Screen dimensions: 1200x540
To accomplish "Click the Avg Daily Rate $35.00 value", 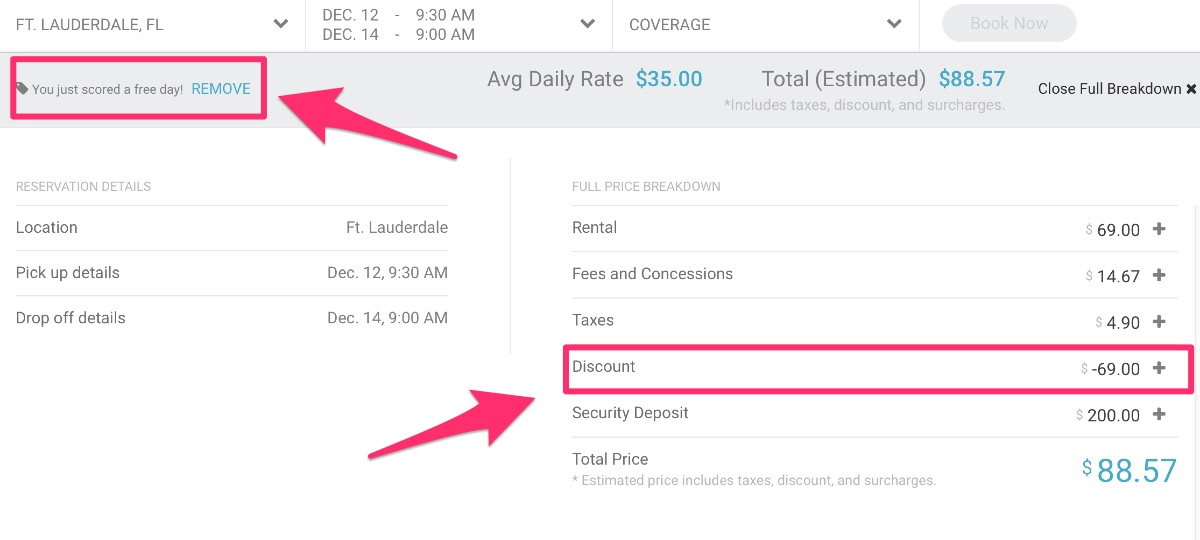I will [668, 79].
